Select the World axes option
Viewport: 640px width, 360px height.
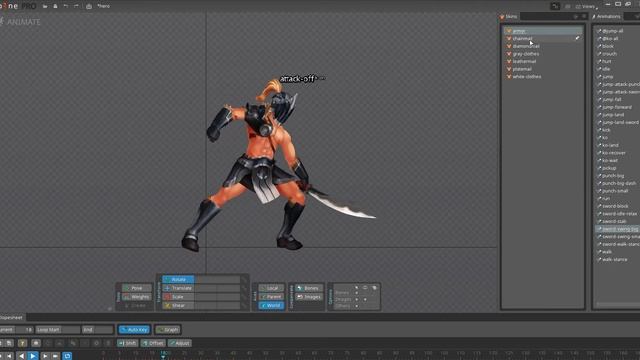271,305
